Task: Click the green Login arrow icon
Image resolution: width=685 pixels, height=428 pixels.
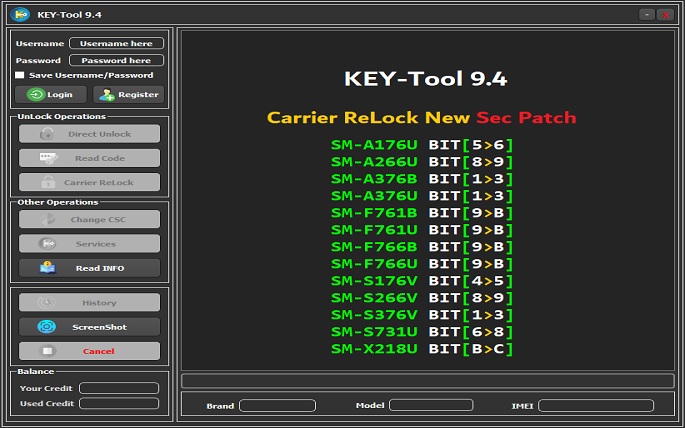Action: (36, 94)
